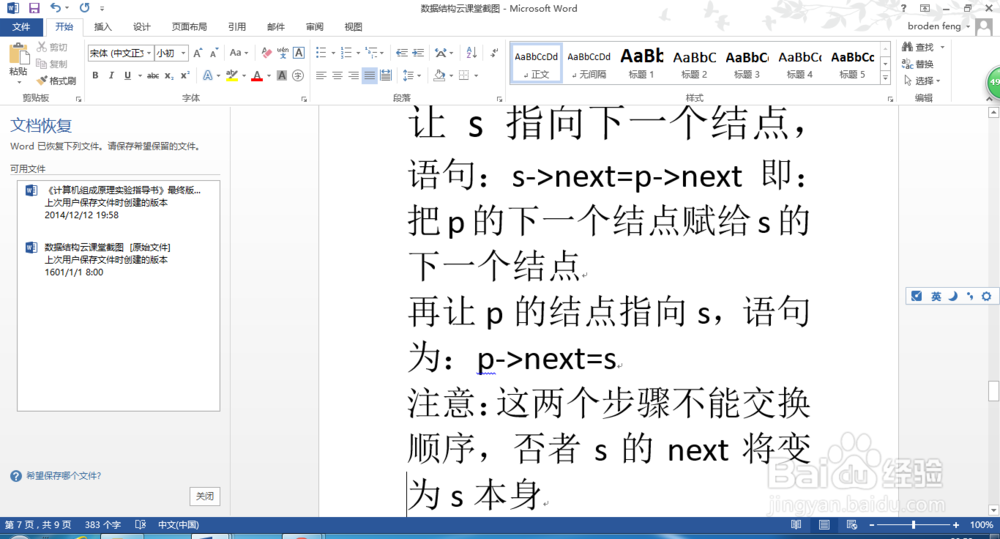The height and width of the screenshot is (539, 1000).
Task: Click the Copy (复制) command
Action: (x=52, y=64)
